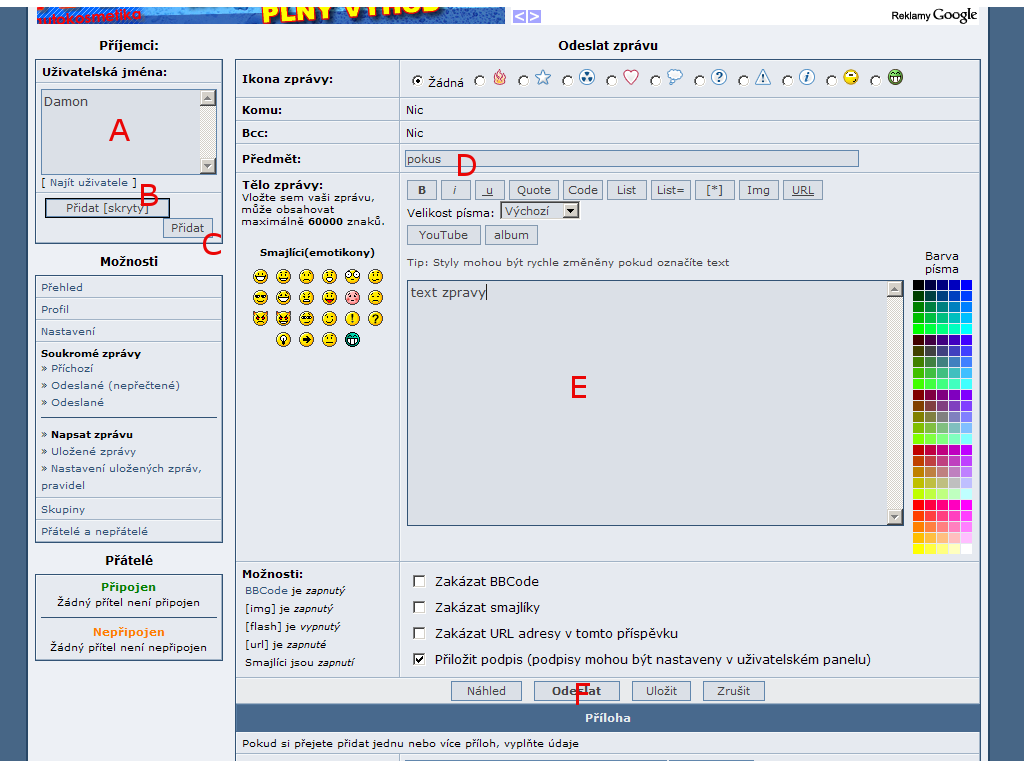Open Odeslané sent messages folder
Image resolution: width=1024 pixels, height=768 pixels.
pyautogui.click(x=77, y=402)
